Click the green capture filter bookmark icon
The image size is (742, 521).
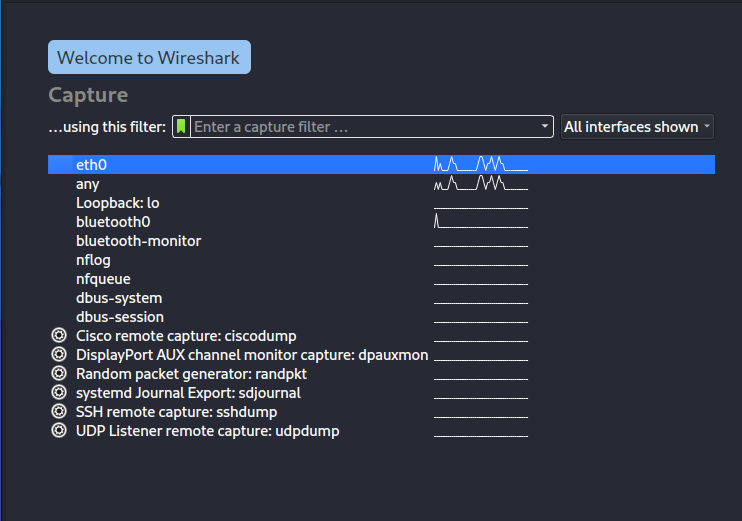tap(181, 127)
